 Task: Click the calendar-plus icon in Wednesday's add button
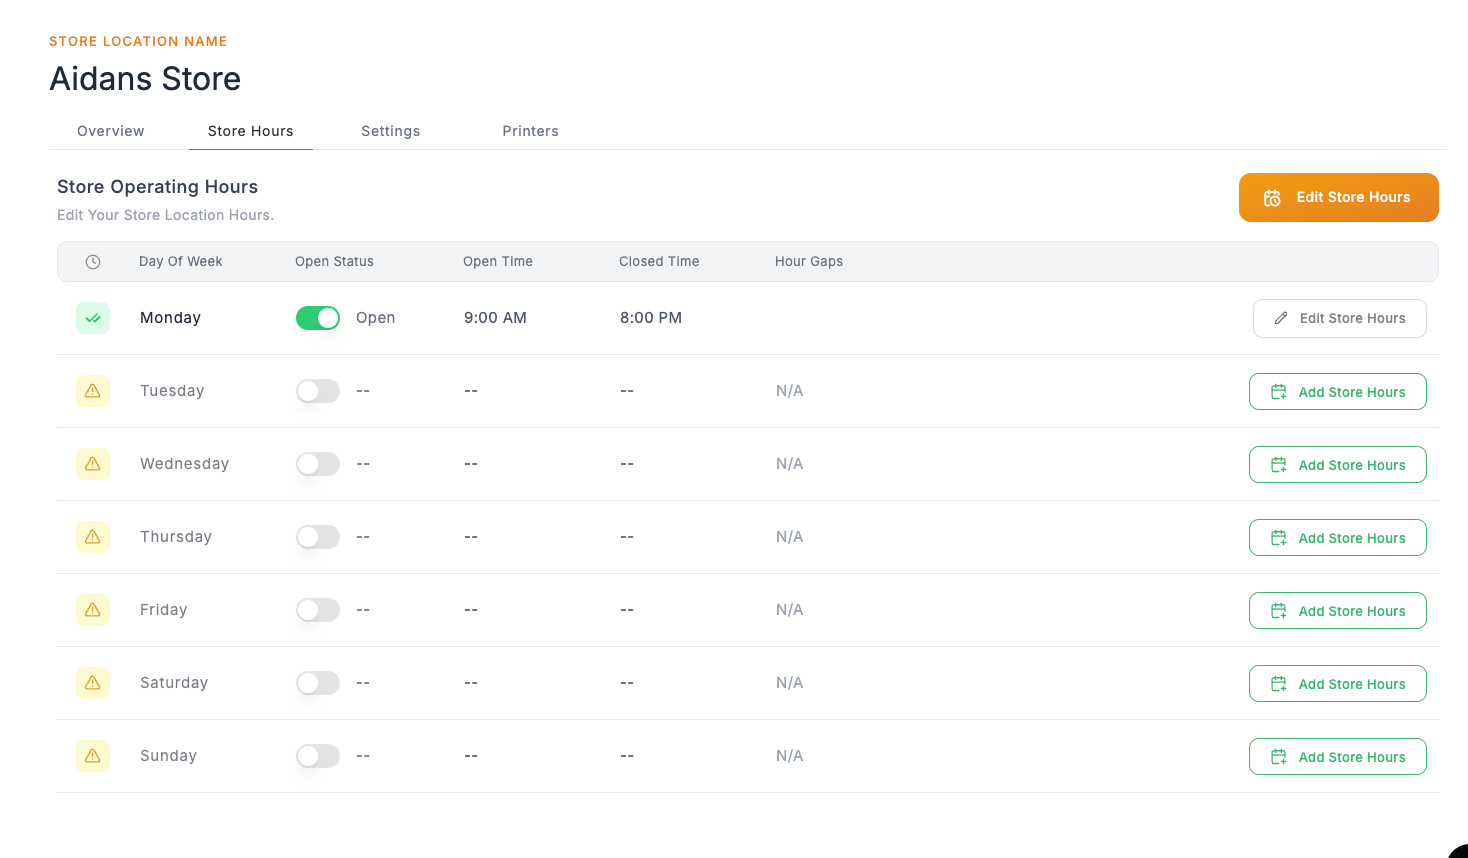(1278, 464)
